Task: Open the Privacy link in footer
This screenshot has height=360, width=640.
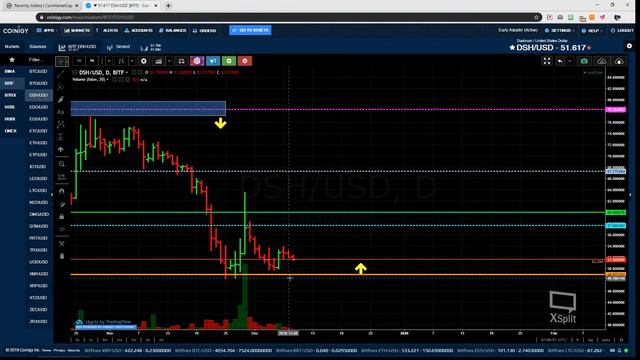Action: [x=60, y=350]
